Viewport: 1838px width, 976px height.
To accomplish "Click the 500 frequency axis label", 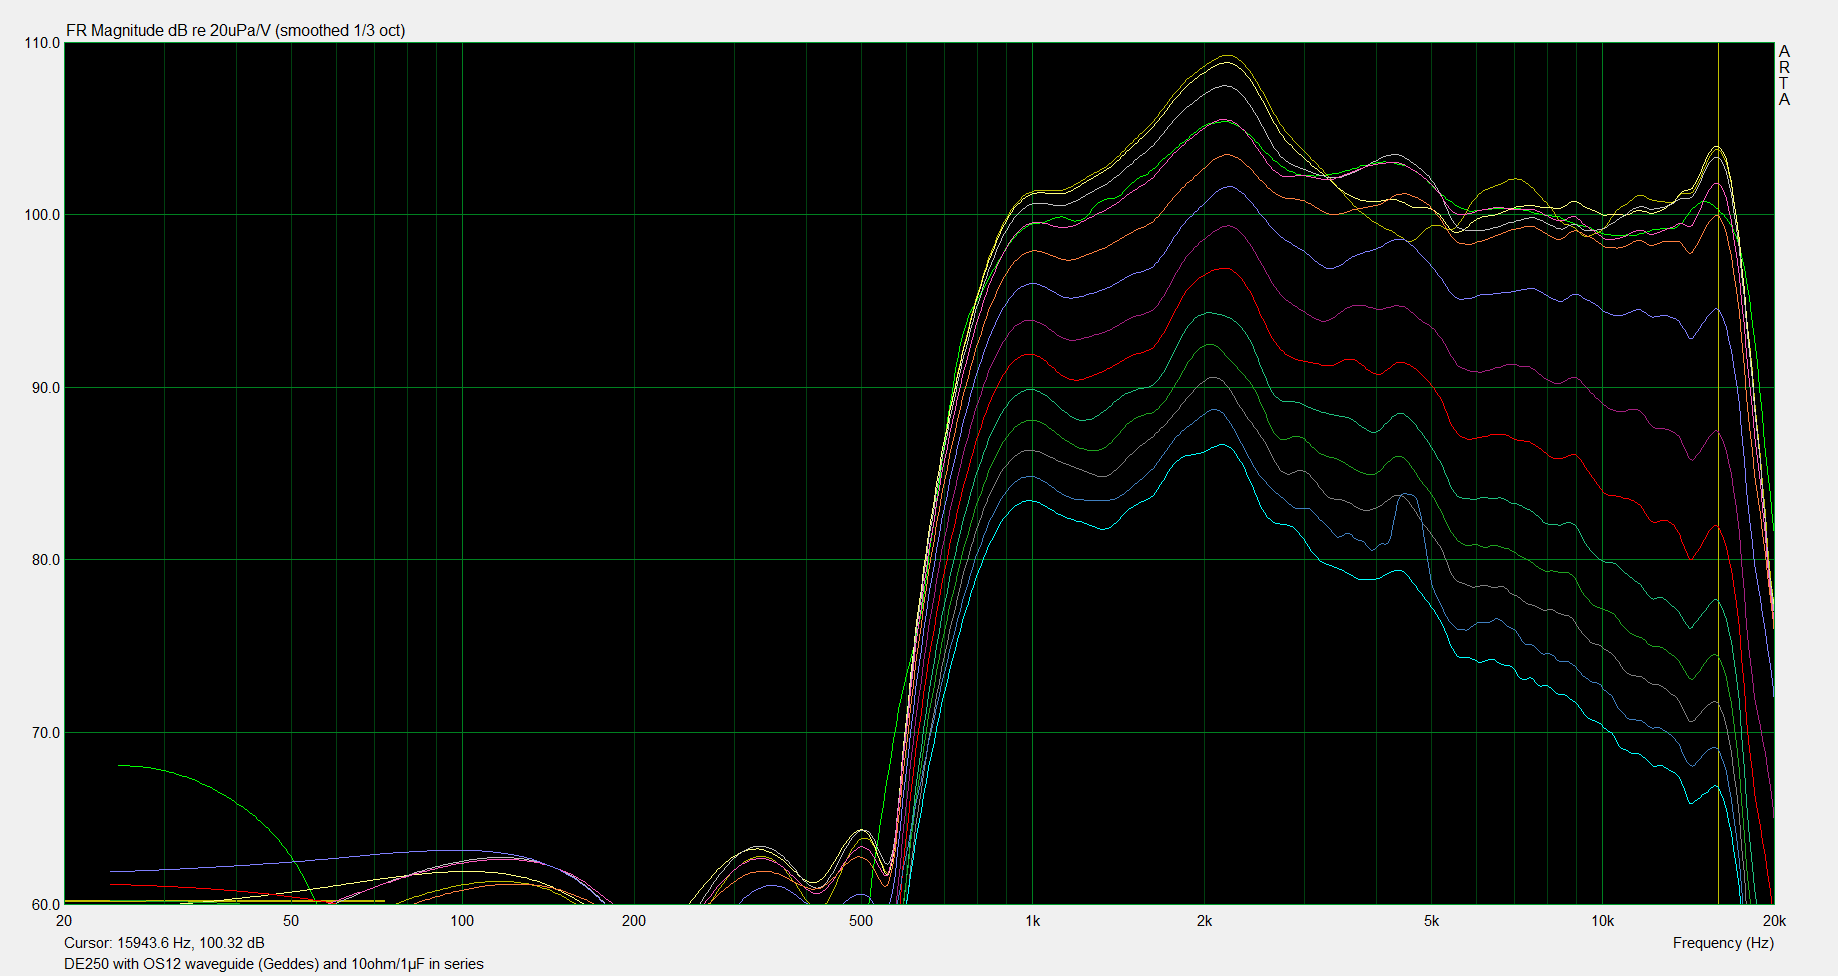I will point(861,921).
